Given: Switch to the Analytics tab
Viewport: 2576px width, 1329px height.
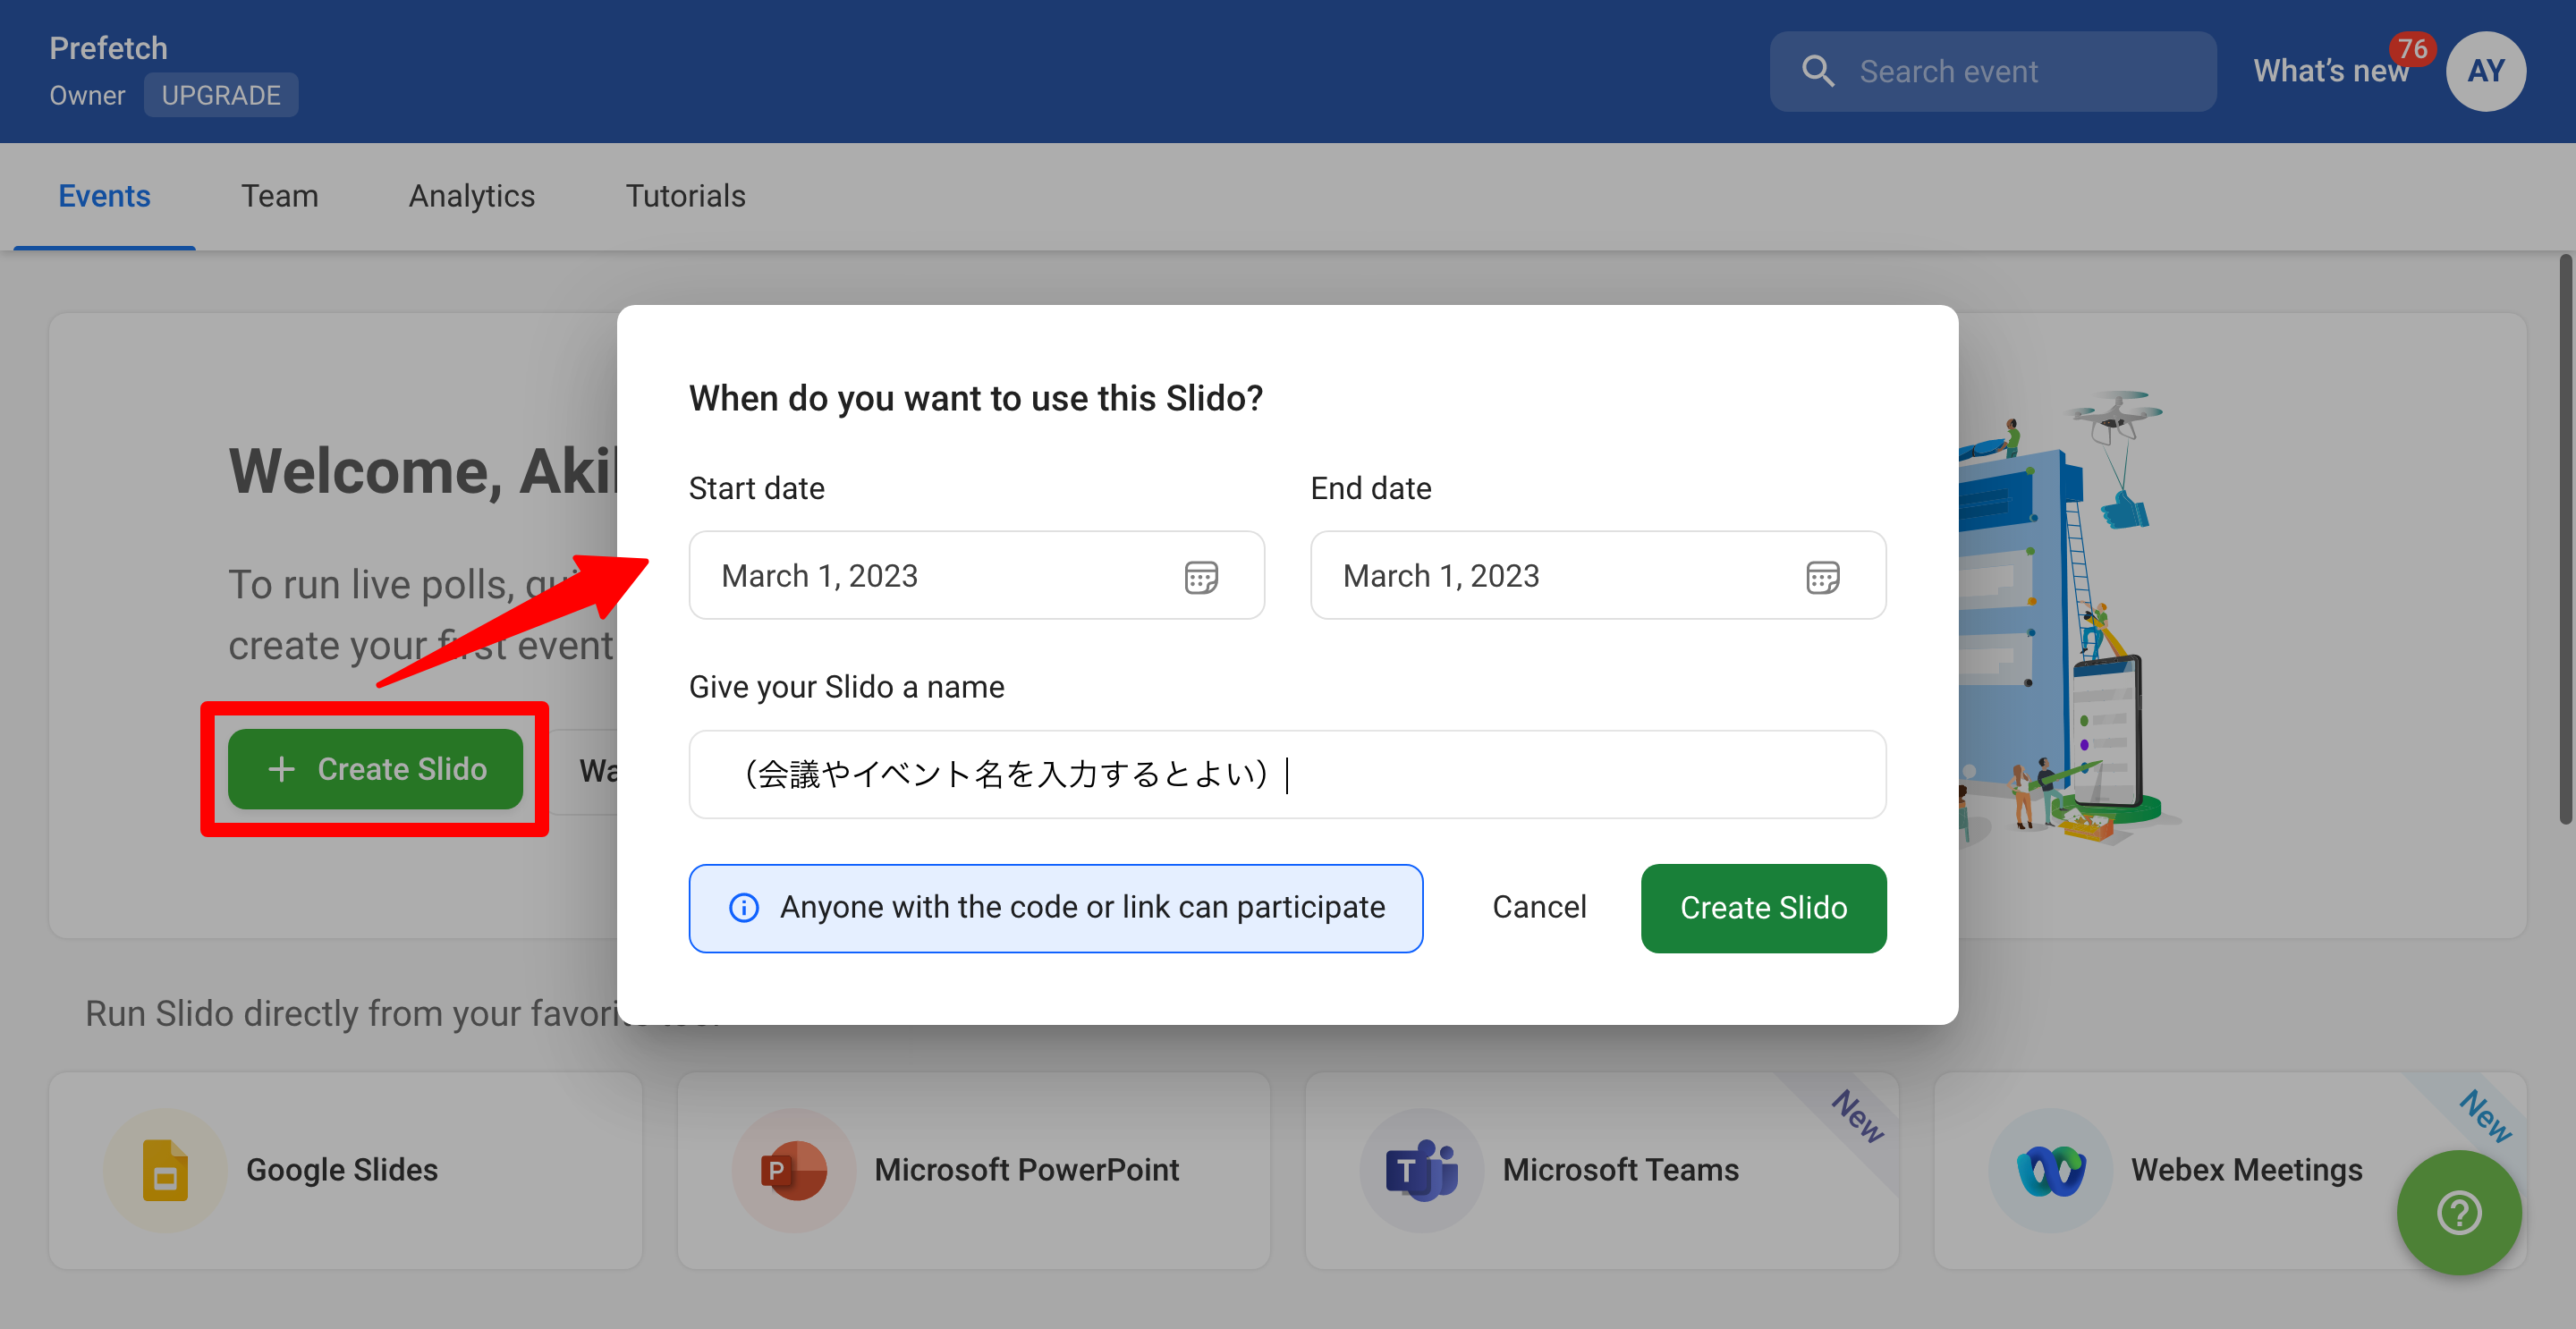Looking at the screenshot, I should click(x=471, y=196).
